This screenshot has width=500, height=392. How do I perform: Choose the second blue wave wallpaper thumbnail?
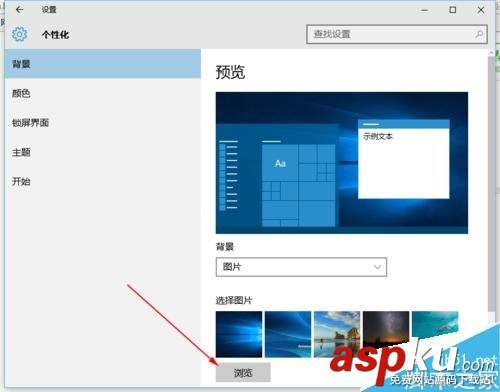coord(288,334)
